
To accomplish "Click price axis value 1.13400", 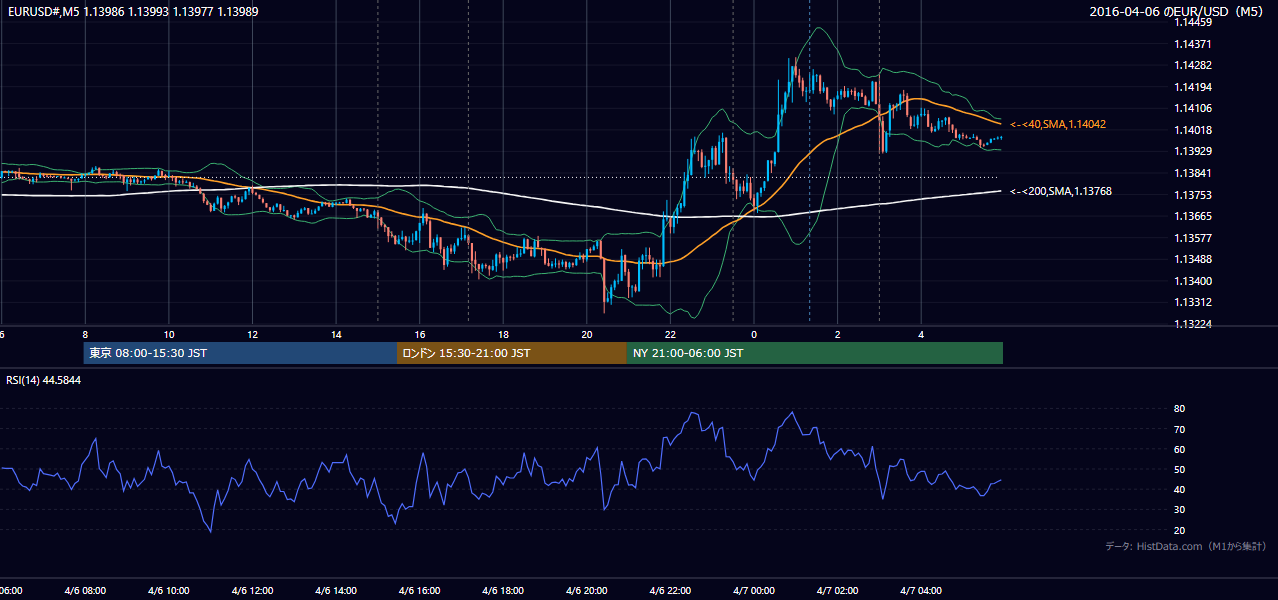I will (x=1192, y=281).
